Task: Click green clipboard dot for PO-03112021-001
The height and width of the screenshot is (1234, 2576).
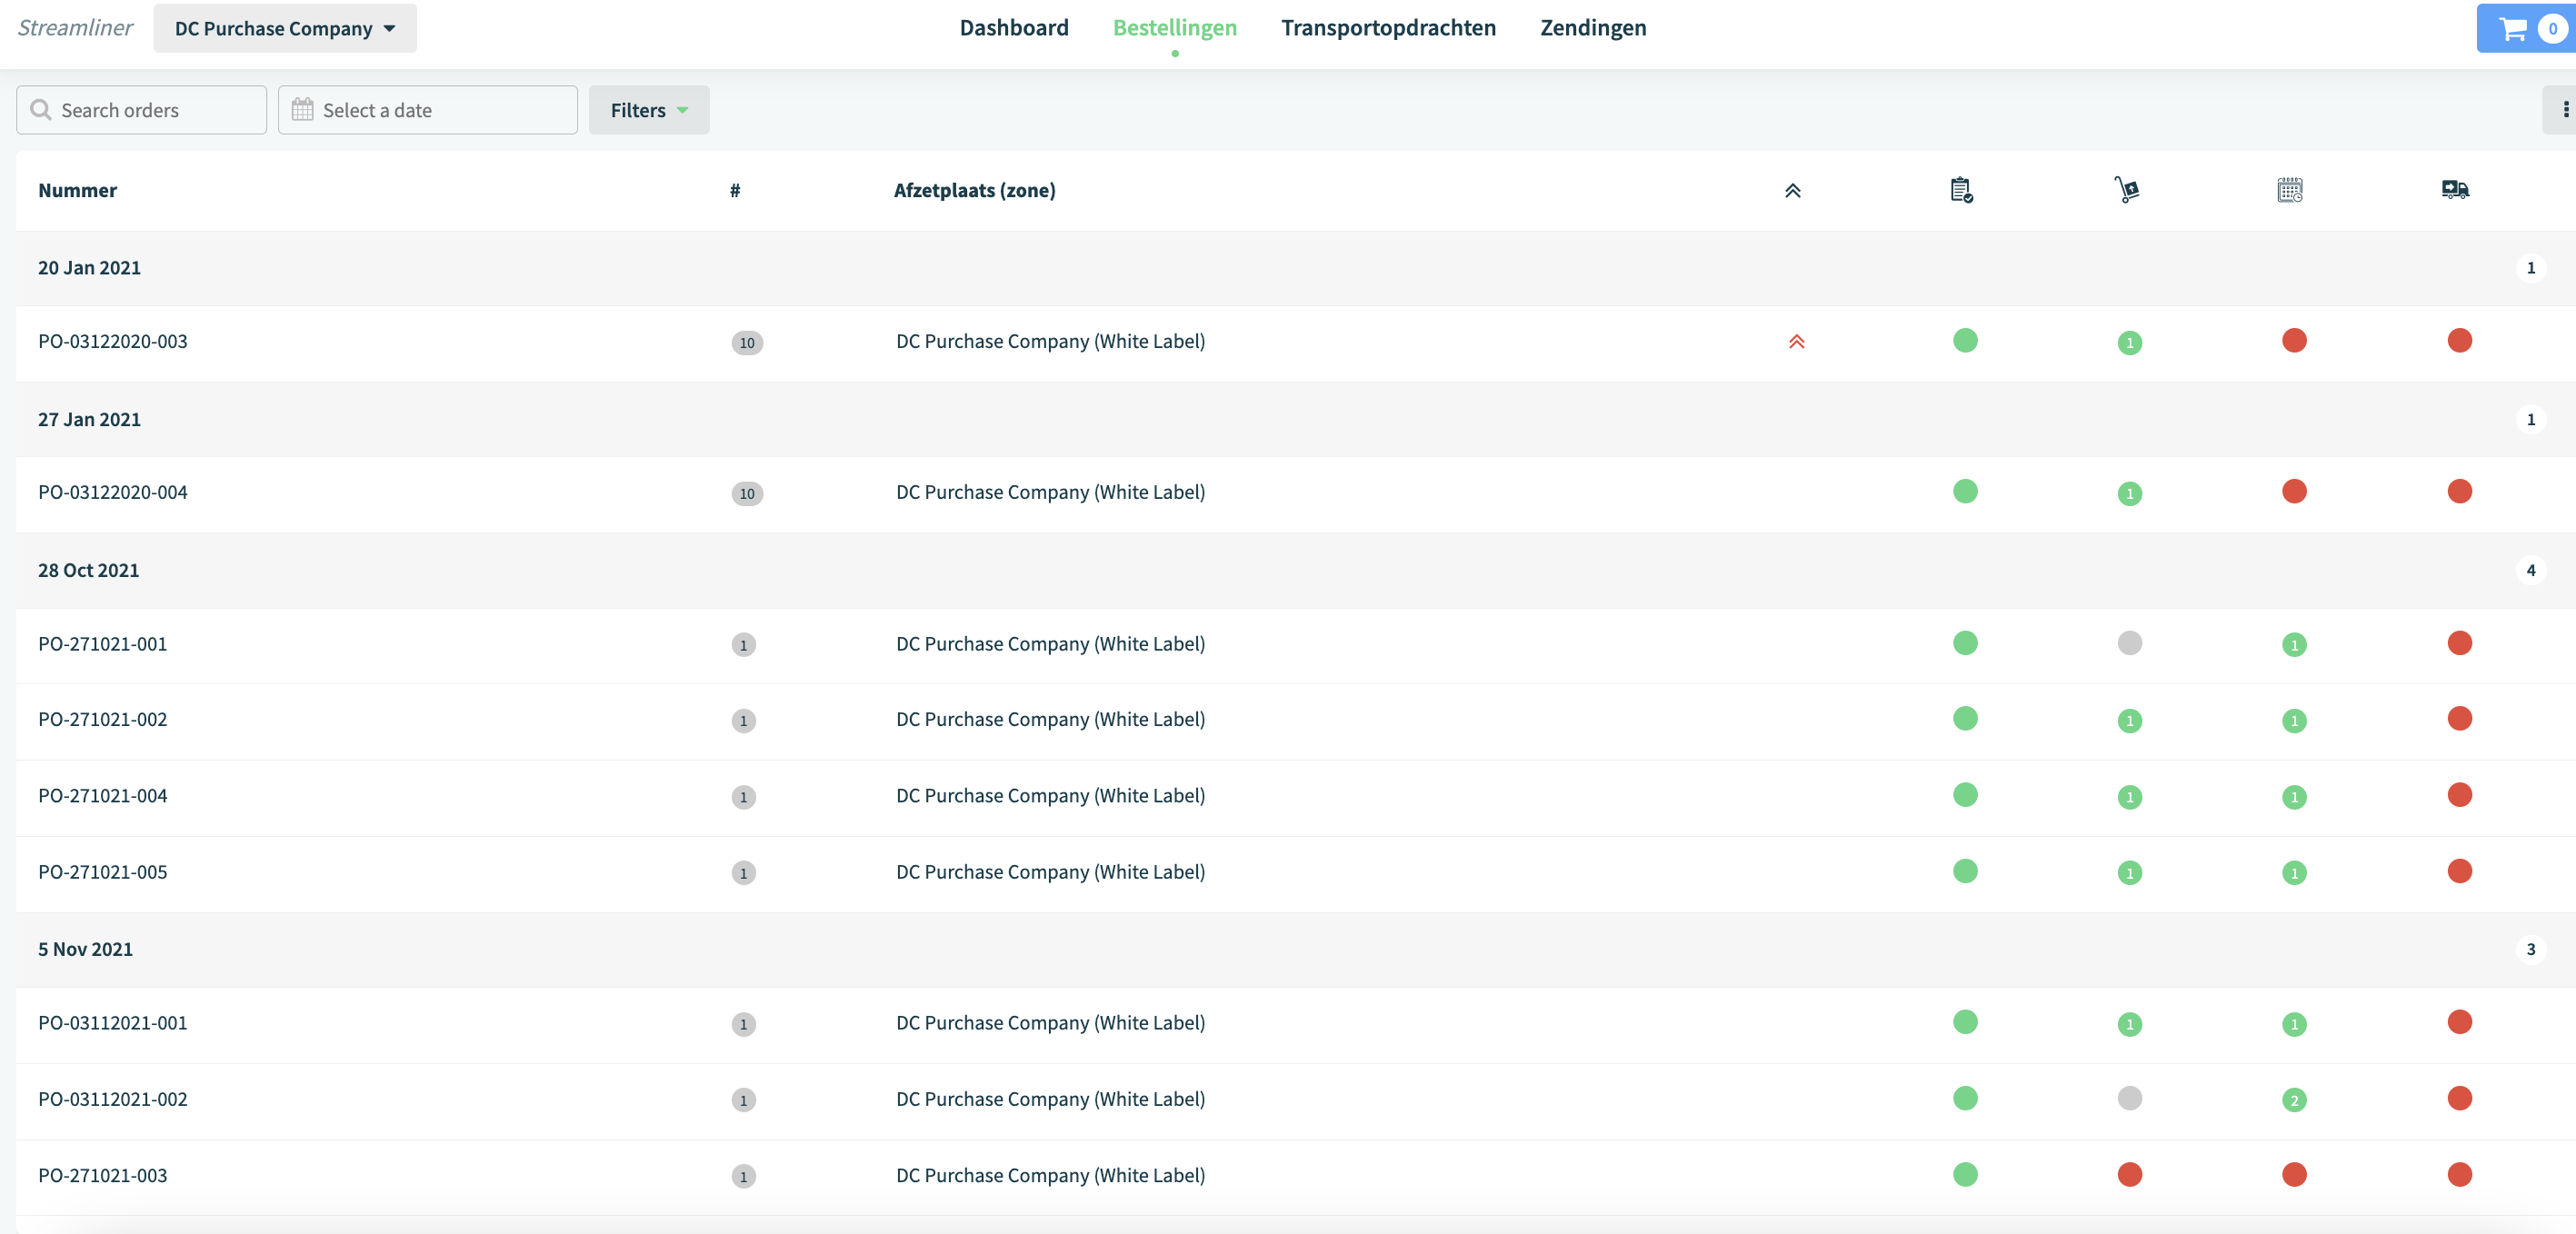Action: coord(1965,1022)
